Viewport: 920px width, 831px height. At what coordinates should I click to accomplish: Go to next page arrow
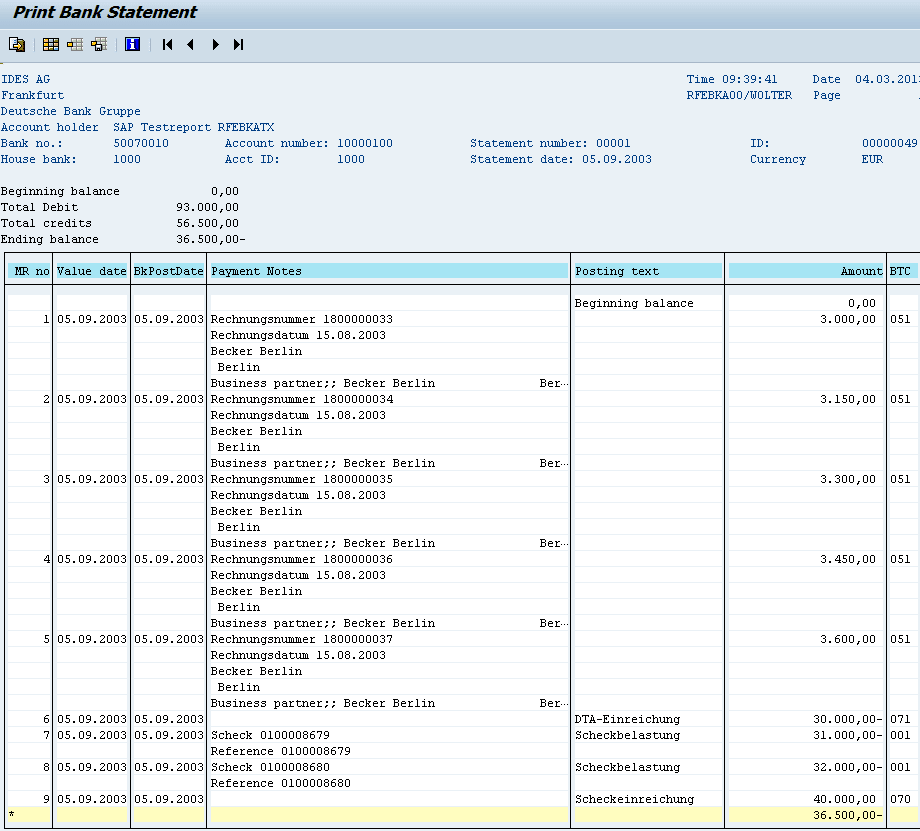(215, 44)
